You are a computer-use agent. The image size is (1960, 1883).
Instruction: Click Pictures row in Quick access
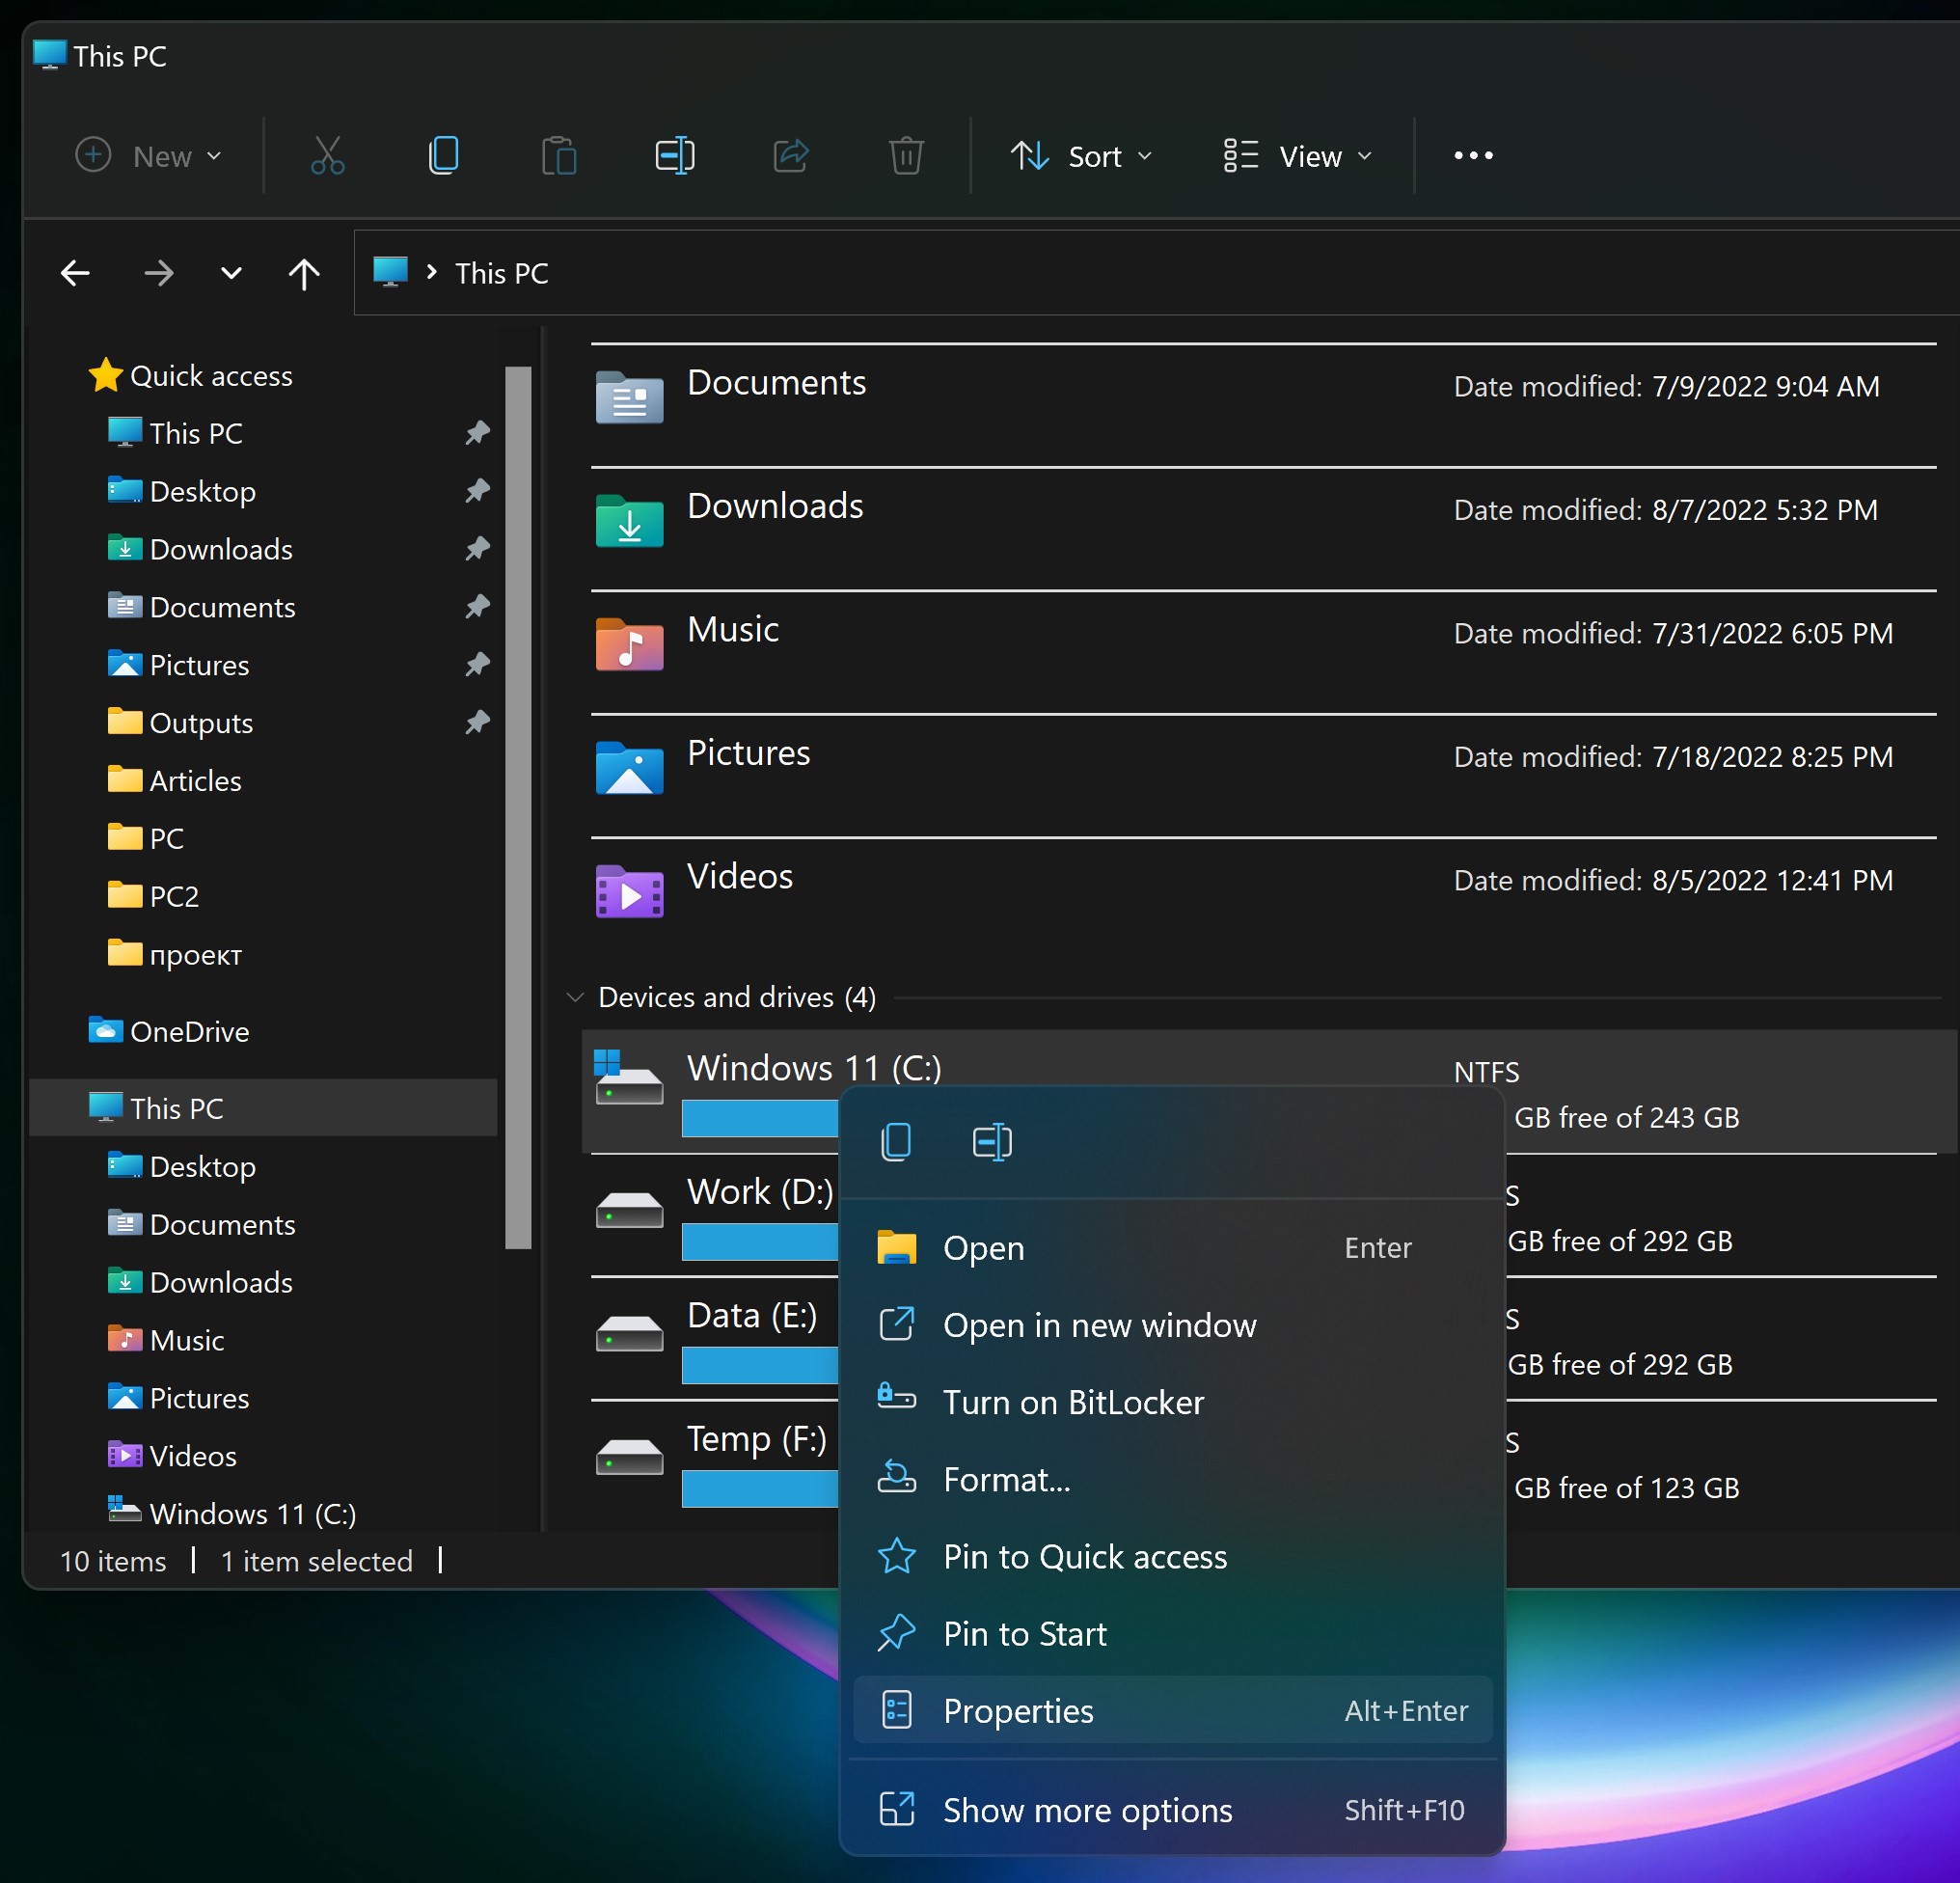coord(264,664)
